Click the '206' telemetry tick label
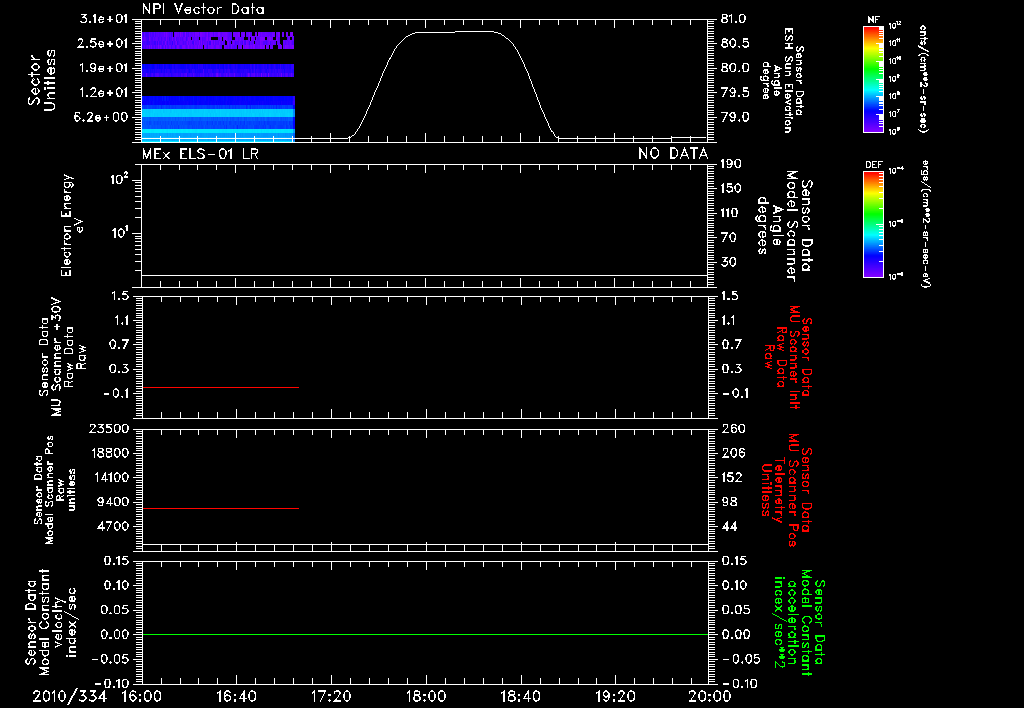 click(x=733, y=453)
